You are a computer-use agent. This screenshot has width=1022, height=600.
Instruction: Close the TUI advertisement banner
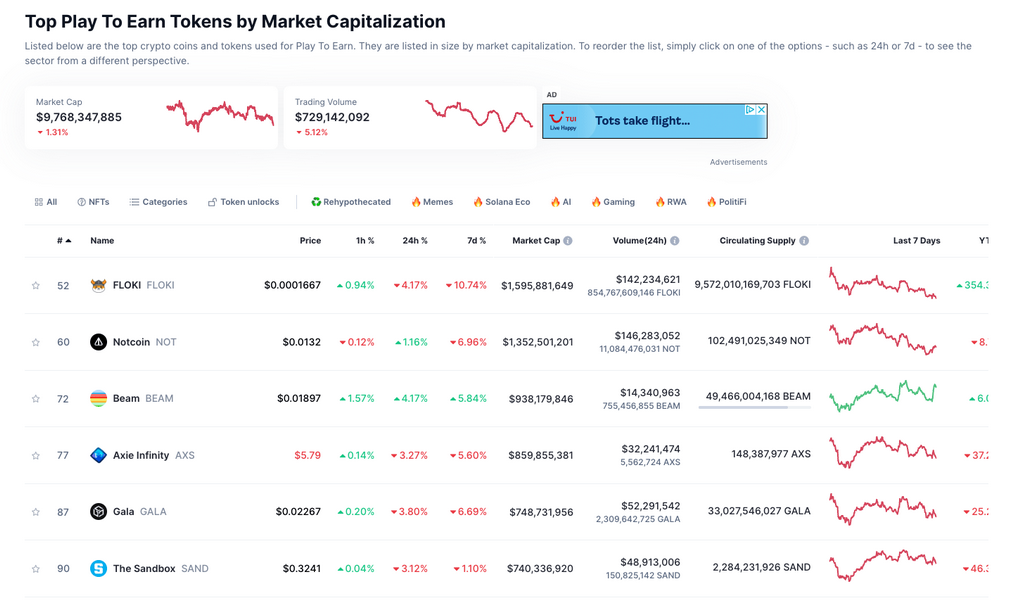(761, 110)
